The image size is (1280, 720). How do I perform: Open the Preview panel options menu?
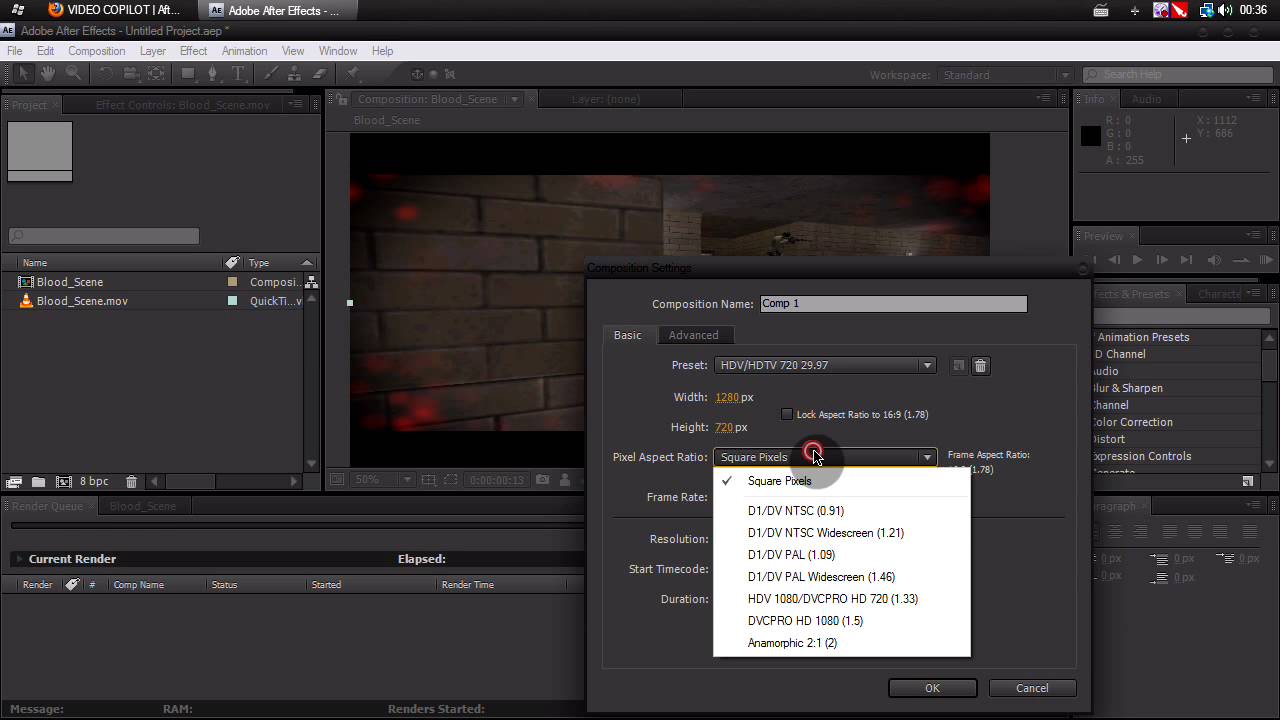[x=1255, y=235]
